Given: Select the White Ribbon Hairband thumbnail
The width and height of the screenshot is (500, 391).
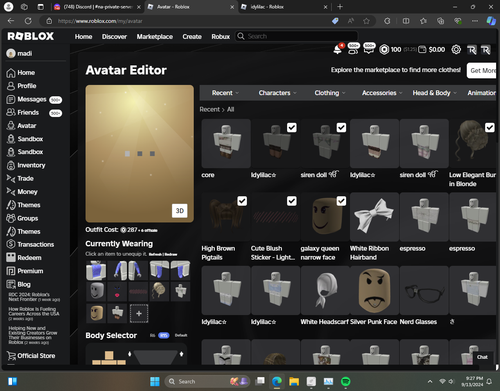Looking at the screenshot, I should pos(374,217).
